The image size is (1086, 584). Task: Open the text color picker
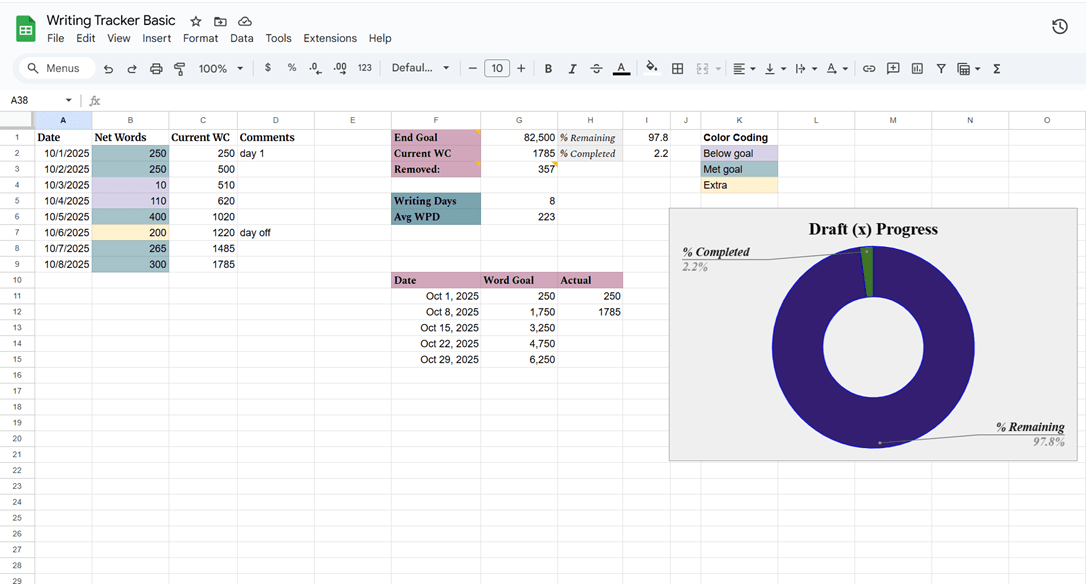(x=621, y=69)
